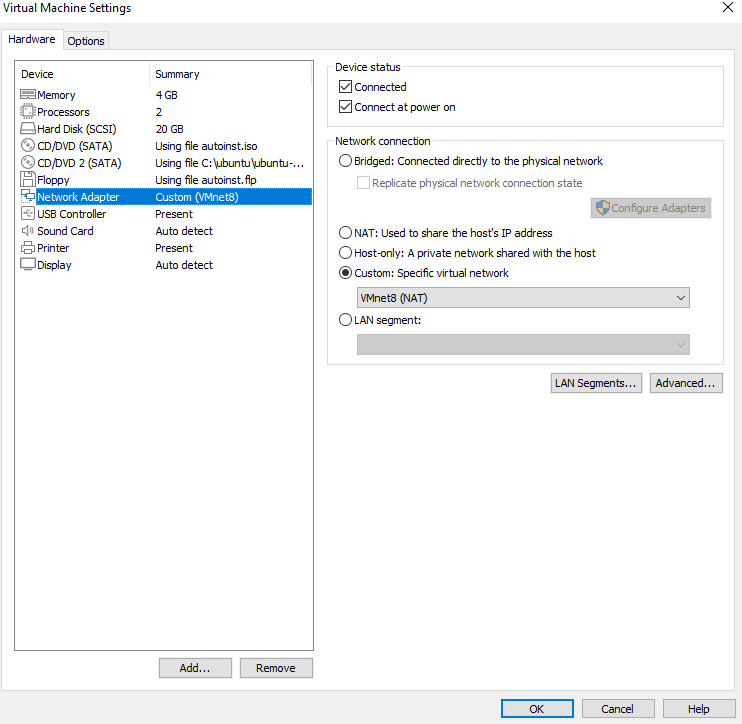Viewport: 742px width, 724px height.
Task: Click the Printer device icon
Action: [x=28, y=247]
